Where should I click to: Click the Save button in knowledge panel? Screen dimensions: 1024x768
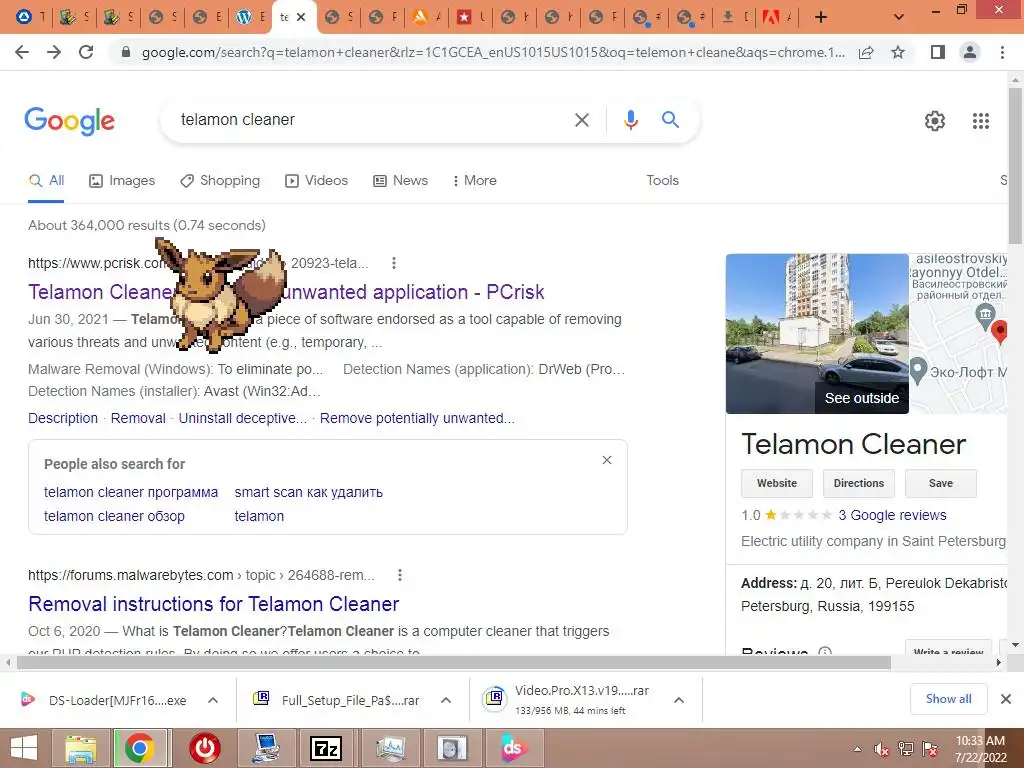click(x=940, y=483)
